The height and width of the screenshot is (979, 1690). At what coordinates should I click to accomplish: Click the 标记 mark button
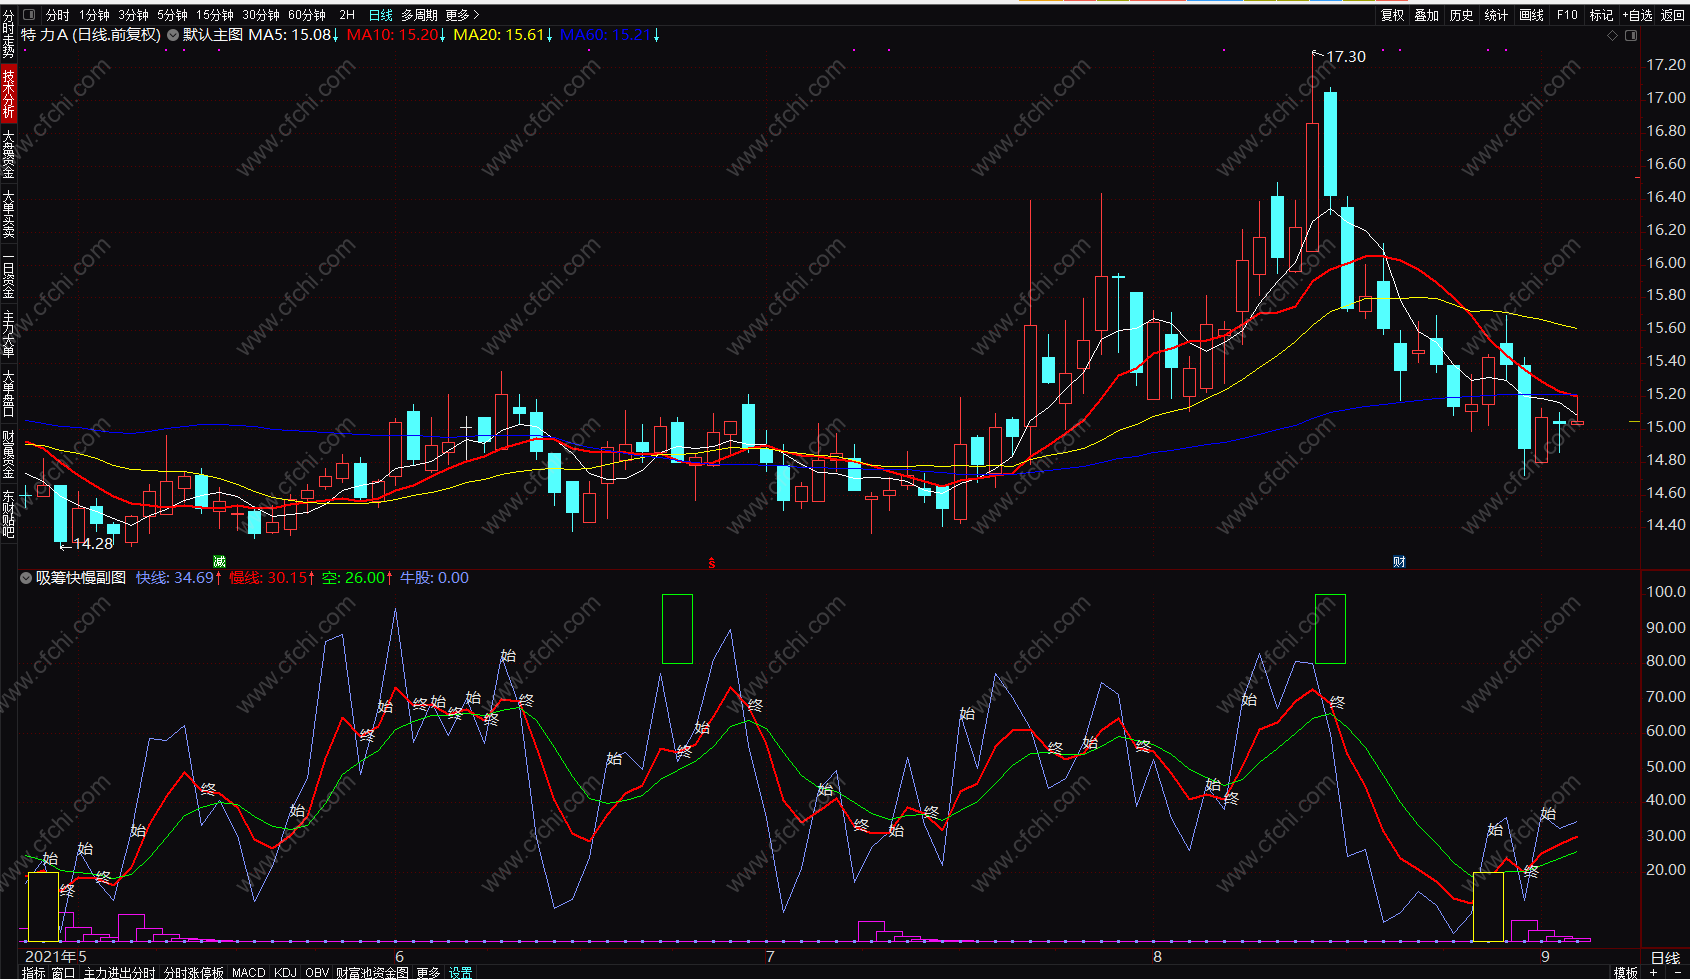[x=1602, y=15]
